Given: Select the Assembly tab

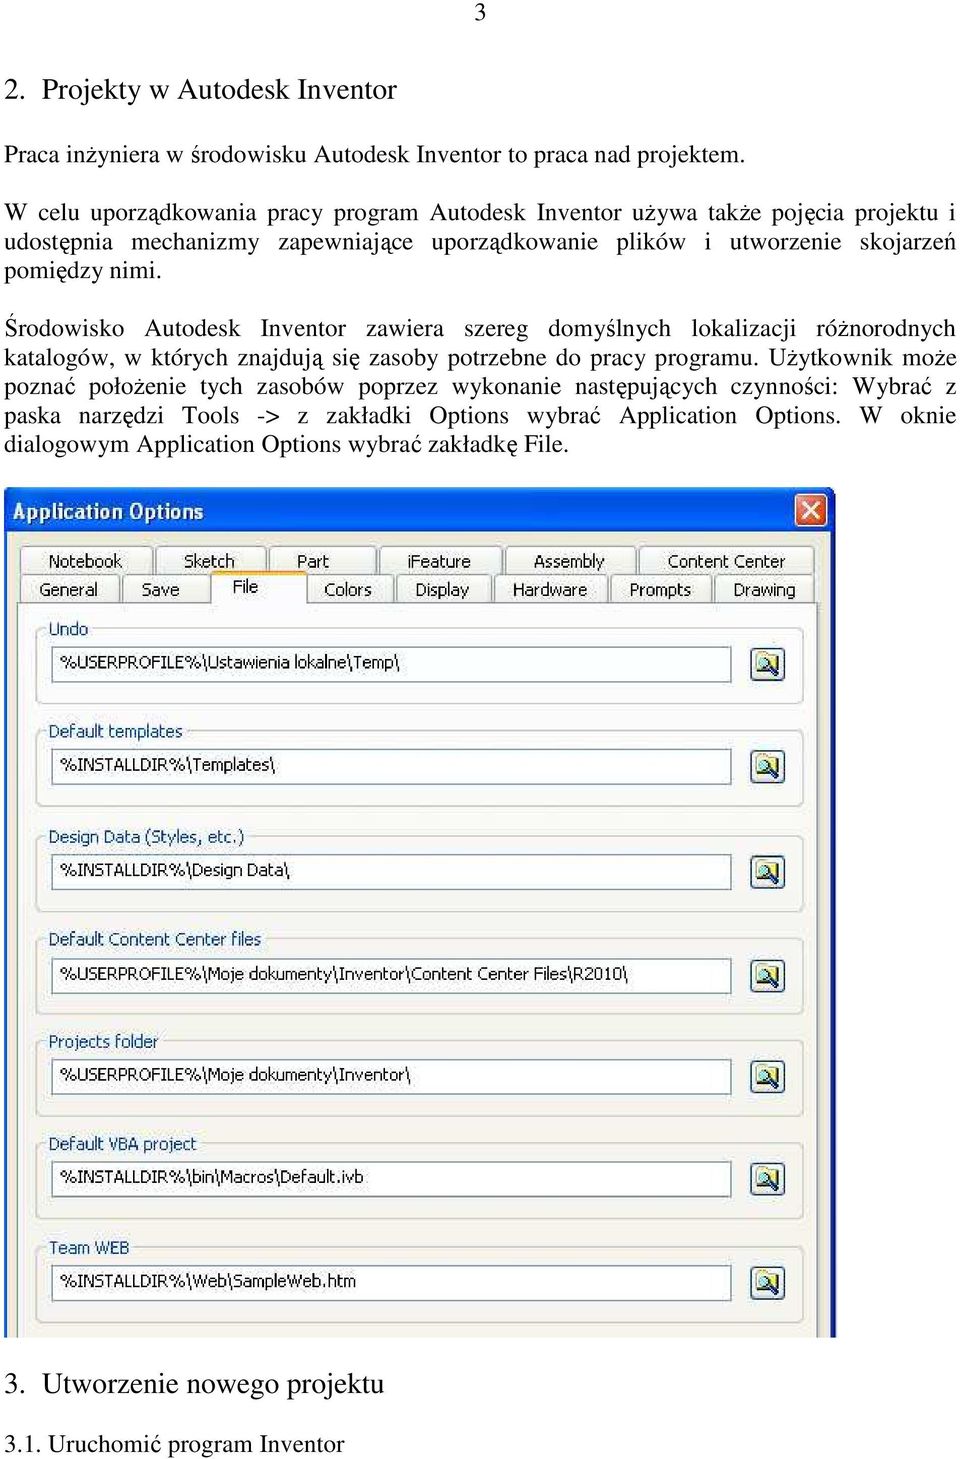Looking at the screenshot, I should [x=570, y=561].
